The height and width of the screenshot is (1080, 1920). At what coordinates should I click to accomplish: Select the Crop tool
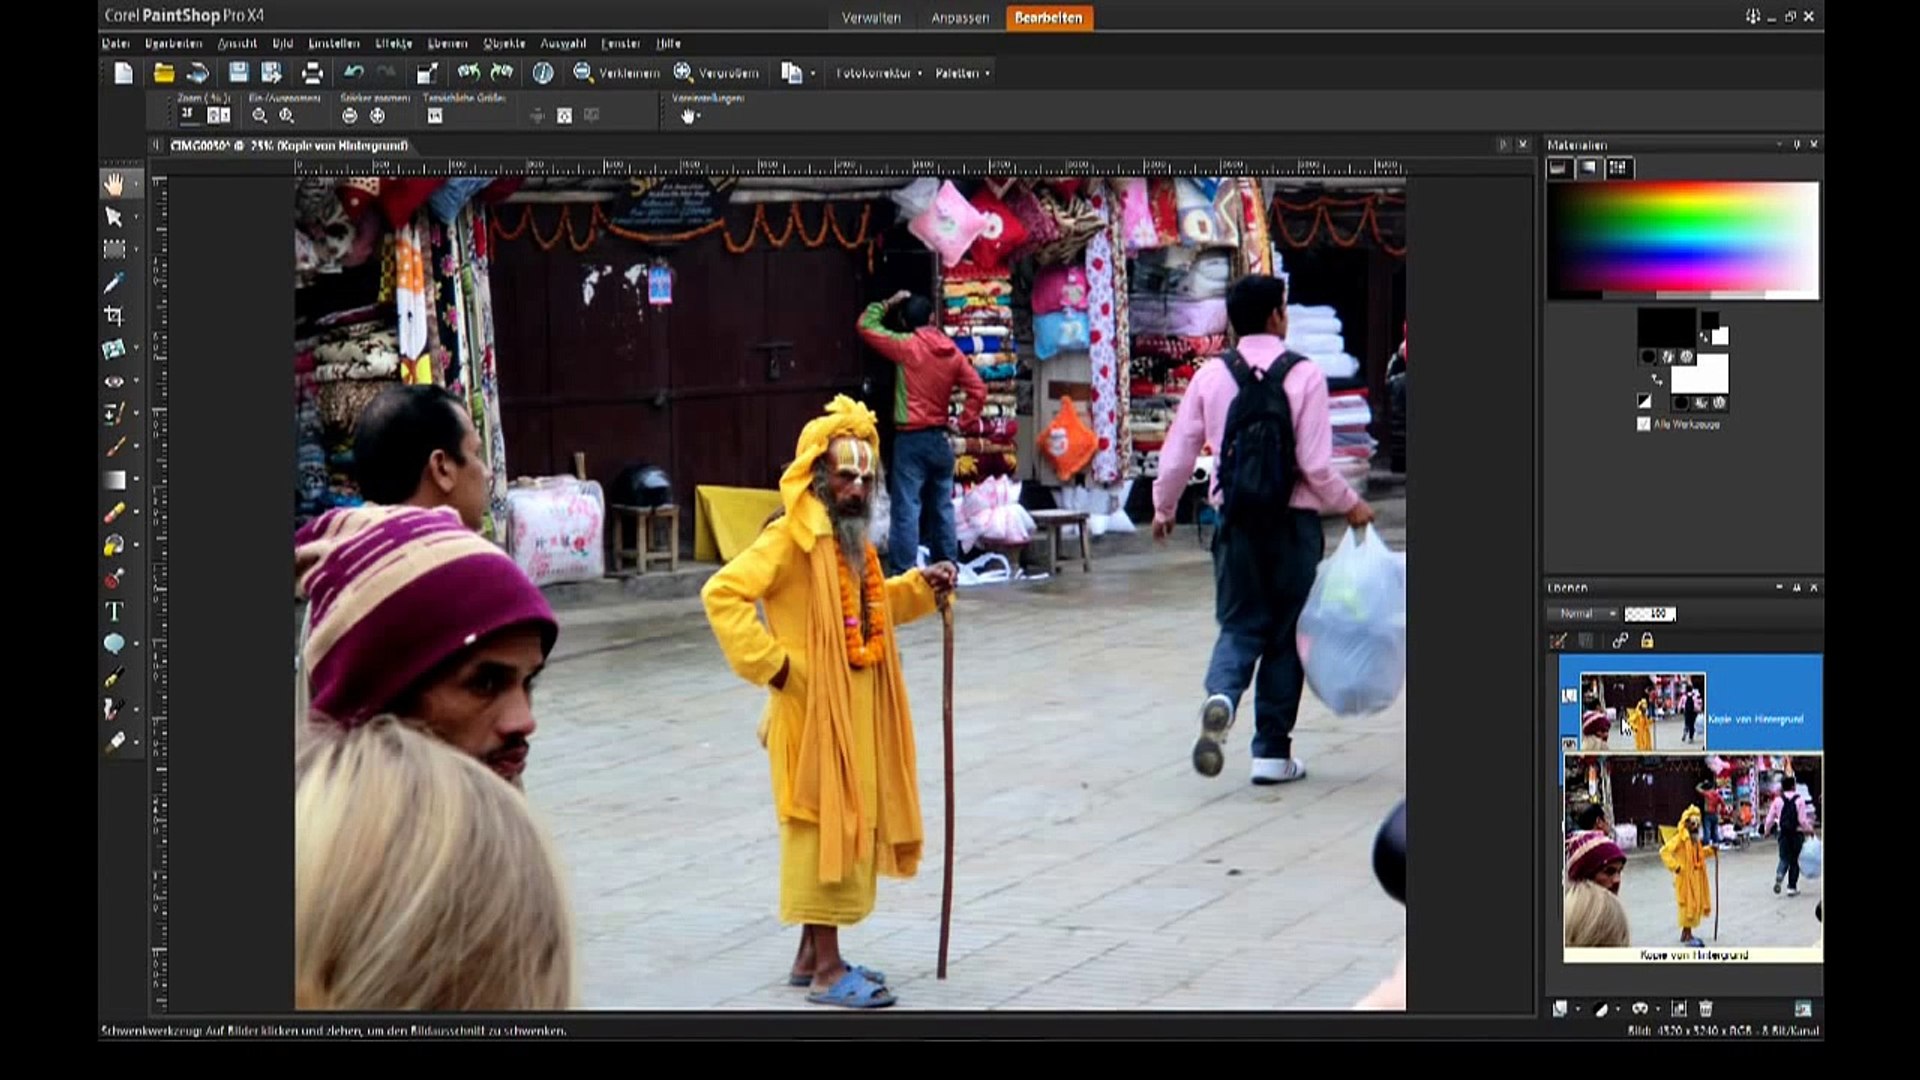(114, 316)
